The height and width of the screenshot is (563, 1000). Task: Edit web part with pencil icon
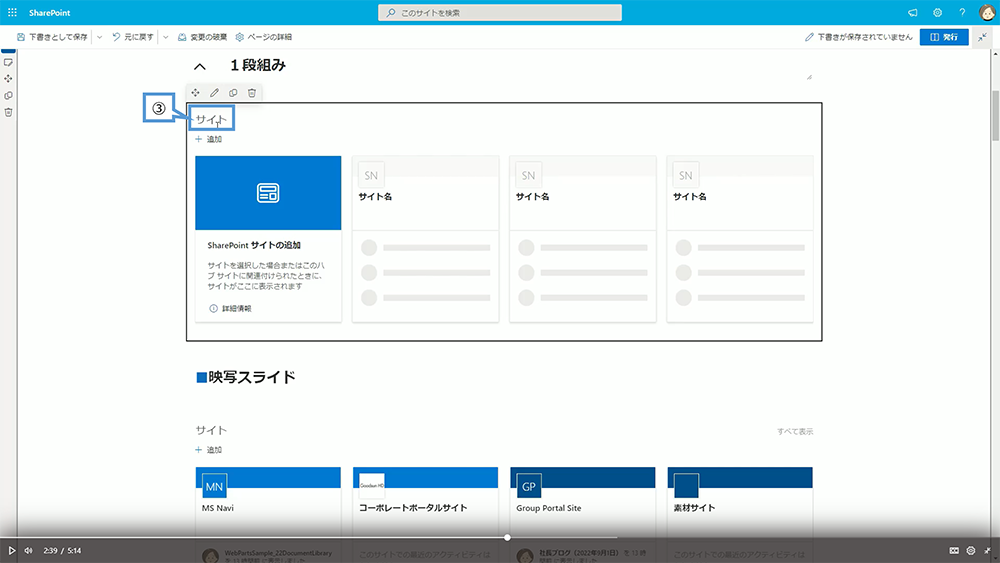(214, 93)
